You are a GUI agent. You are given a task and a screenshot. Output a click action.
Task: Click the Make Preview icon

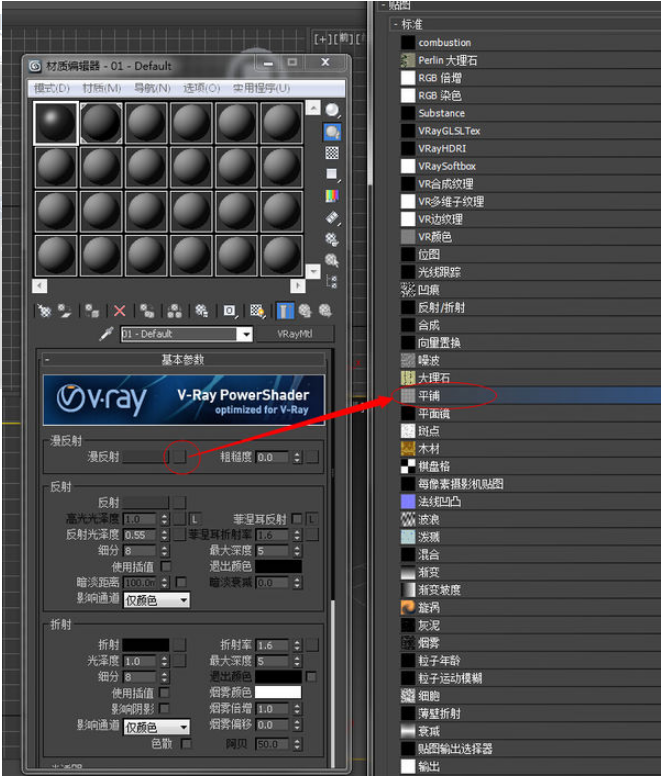tap(332, 217)
